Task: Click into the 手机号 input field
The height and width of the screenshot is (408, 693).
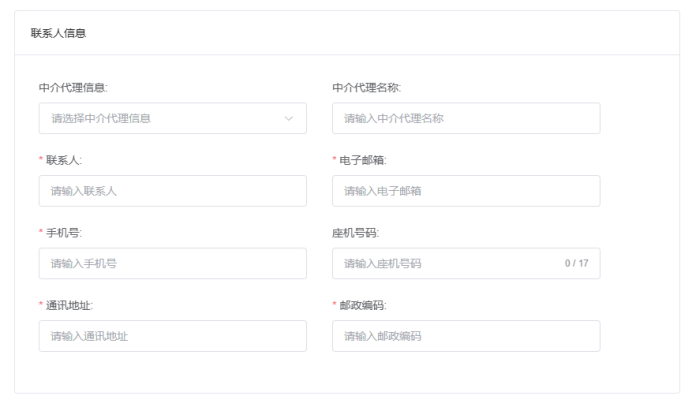Action: click(172, 263)
